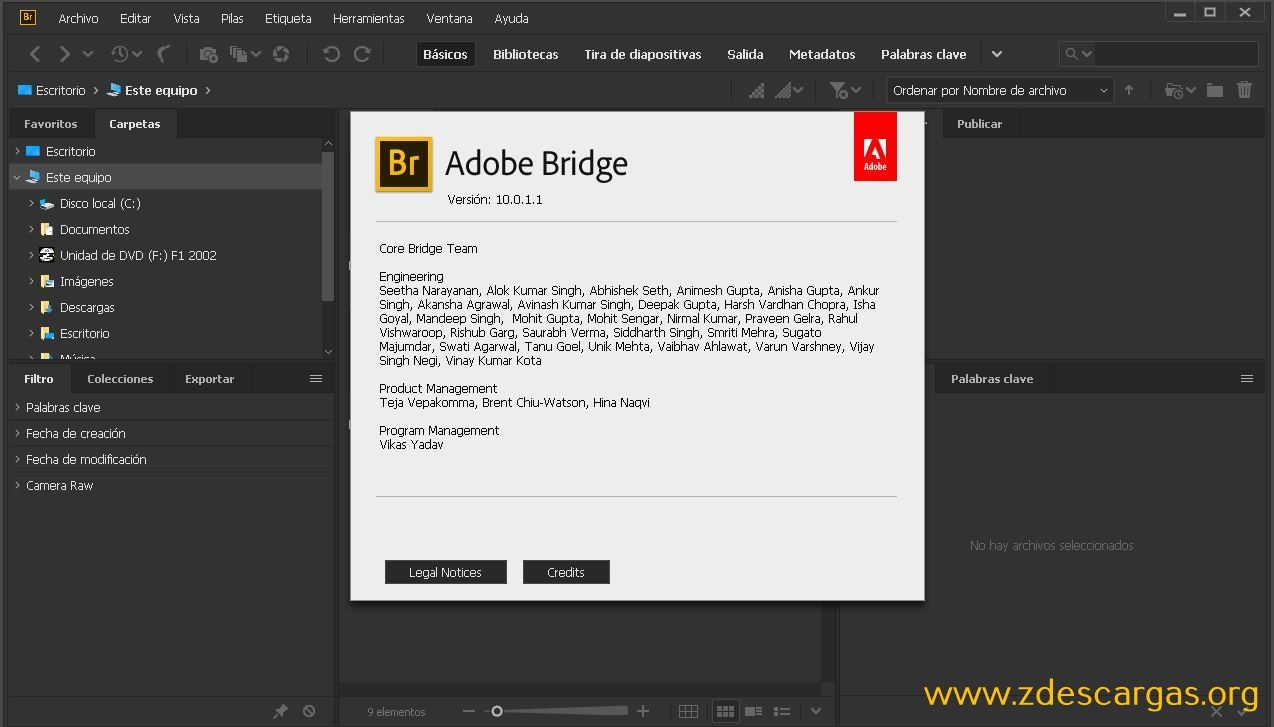This screenshot has width=1274, height=727.
Task: Open the Colecciones tab
Action: click(120, 379)
